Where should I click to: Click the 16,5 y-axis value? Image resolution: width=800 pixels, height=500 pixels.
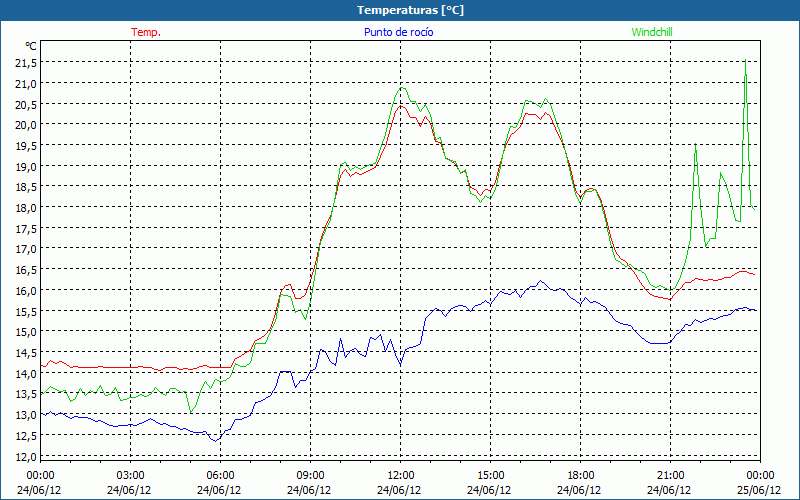[x=27, y=269]
